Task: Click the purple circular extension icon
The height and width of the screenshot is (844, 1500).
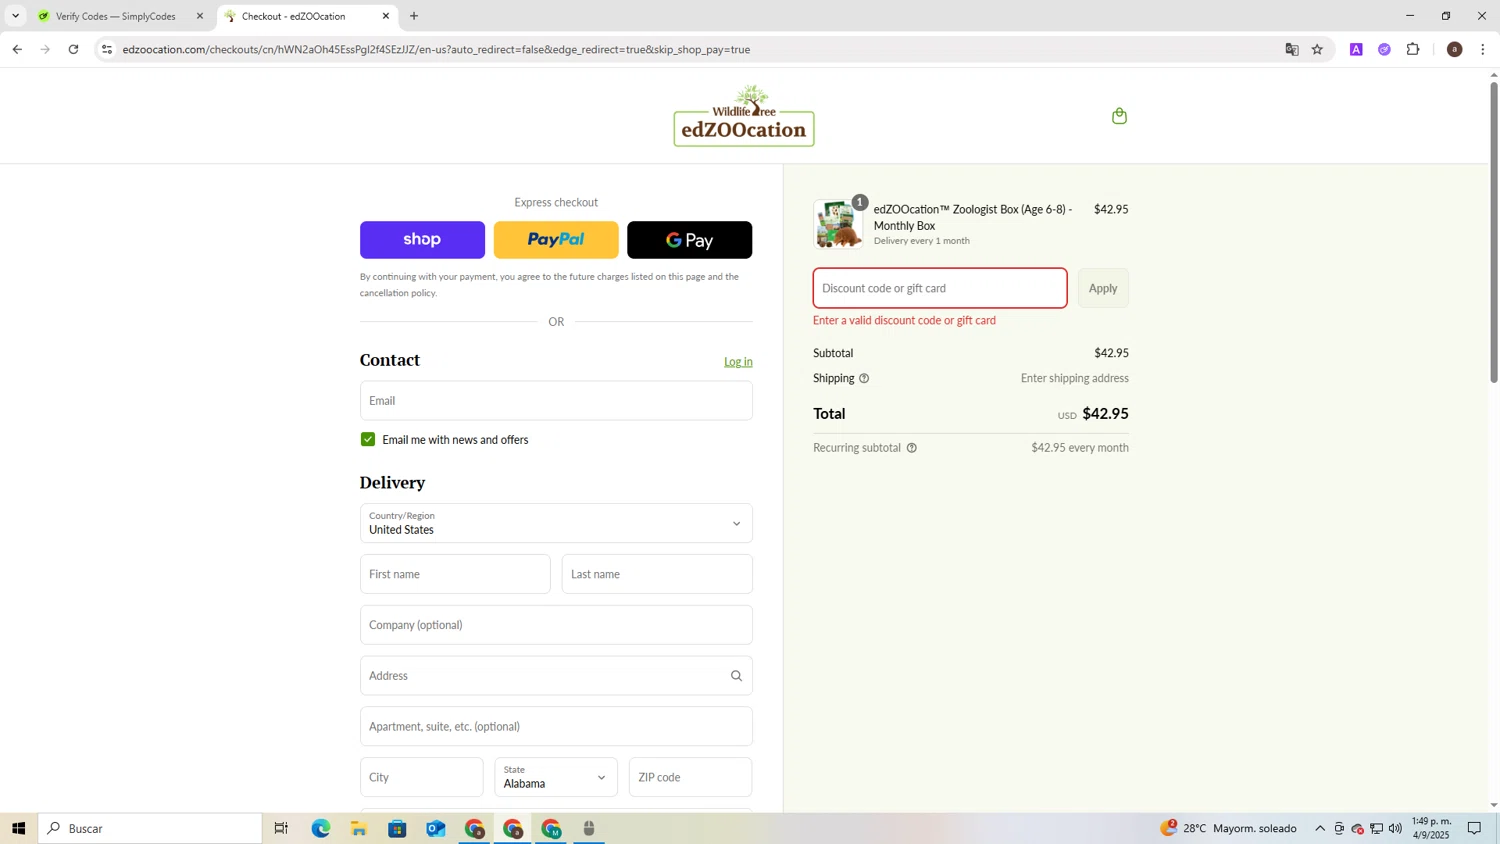Action: pos(1384,49)
